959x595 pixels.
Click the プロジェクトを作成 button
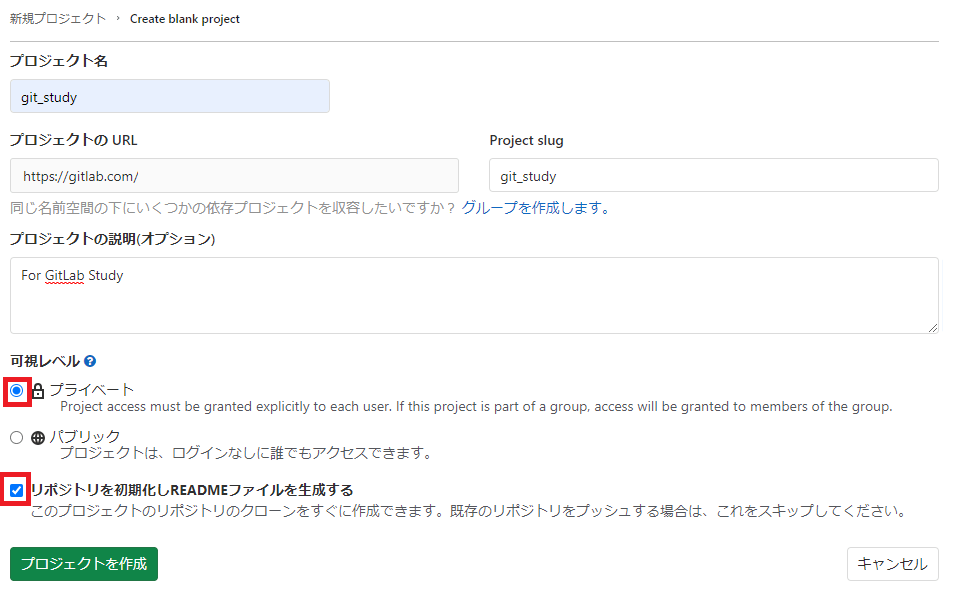pyautogui.click(x=83, y=564)
